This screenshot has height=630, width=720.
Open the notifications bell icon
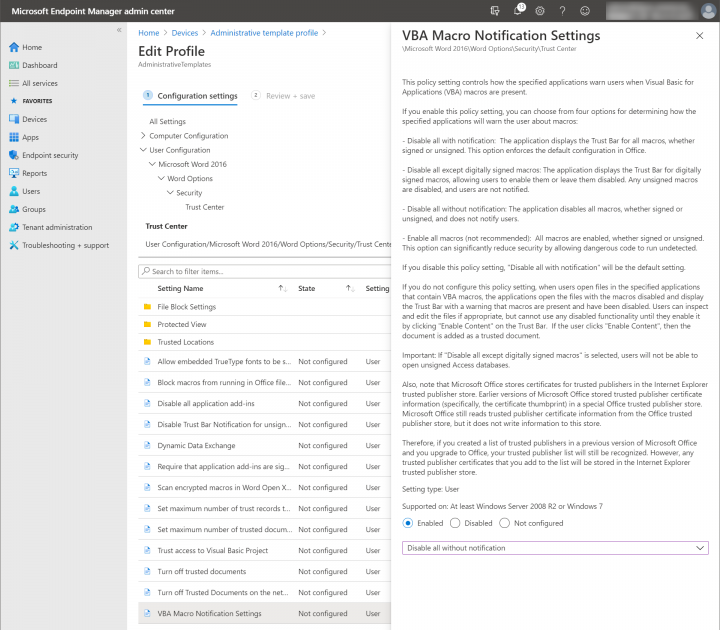point(518,11)
